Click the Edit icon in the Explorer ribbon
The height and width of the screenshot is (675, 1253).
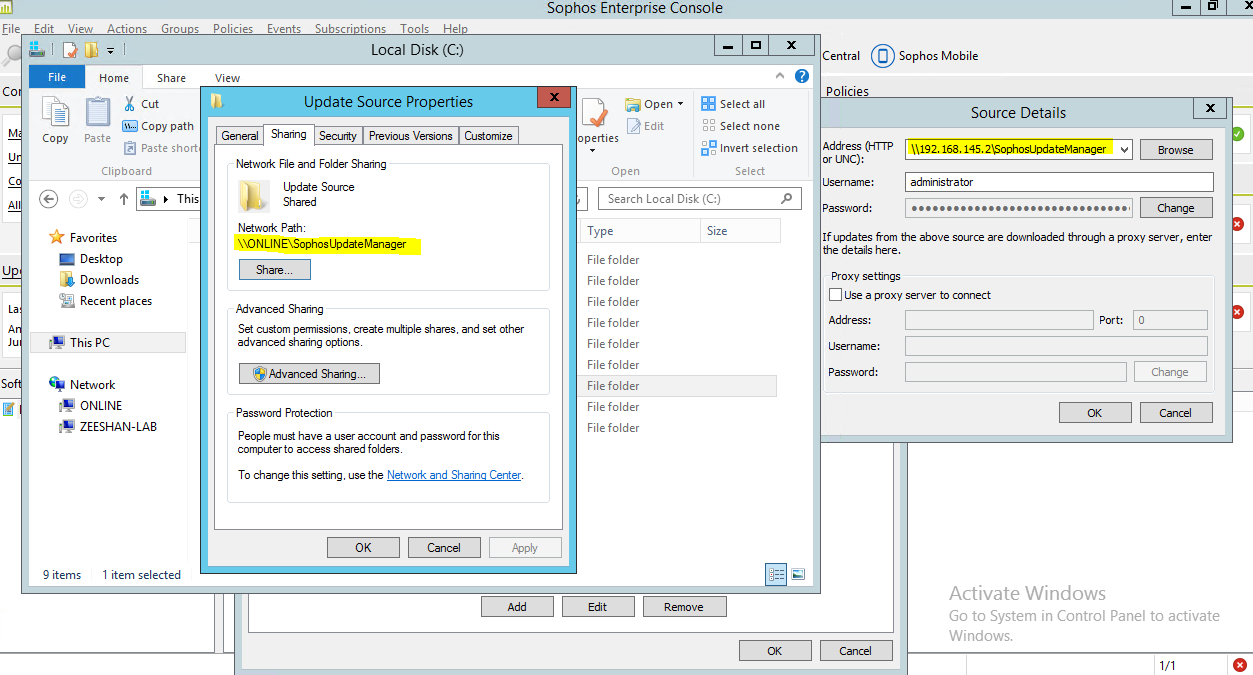point(633,126)
